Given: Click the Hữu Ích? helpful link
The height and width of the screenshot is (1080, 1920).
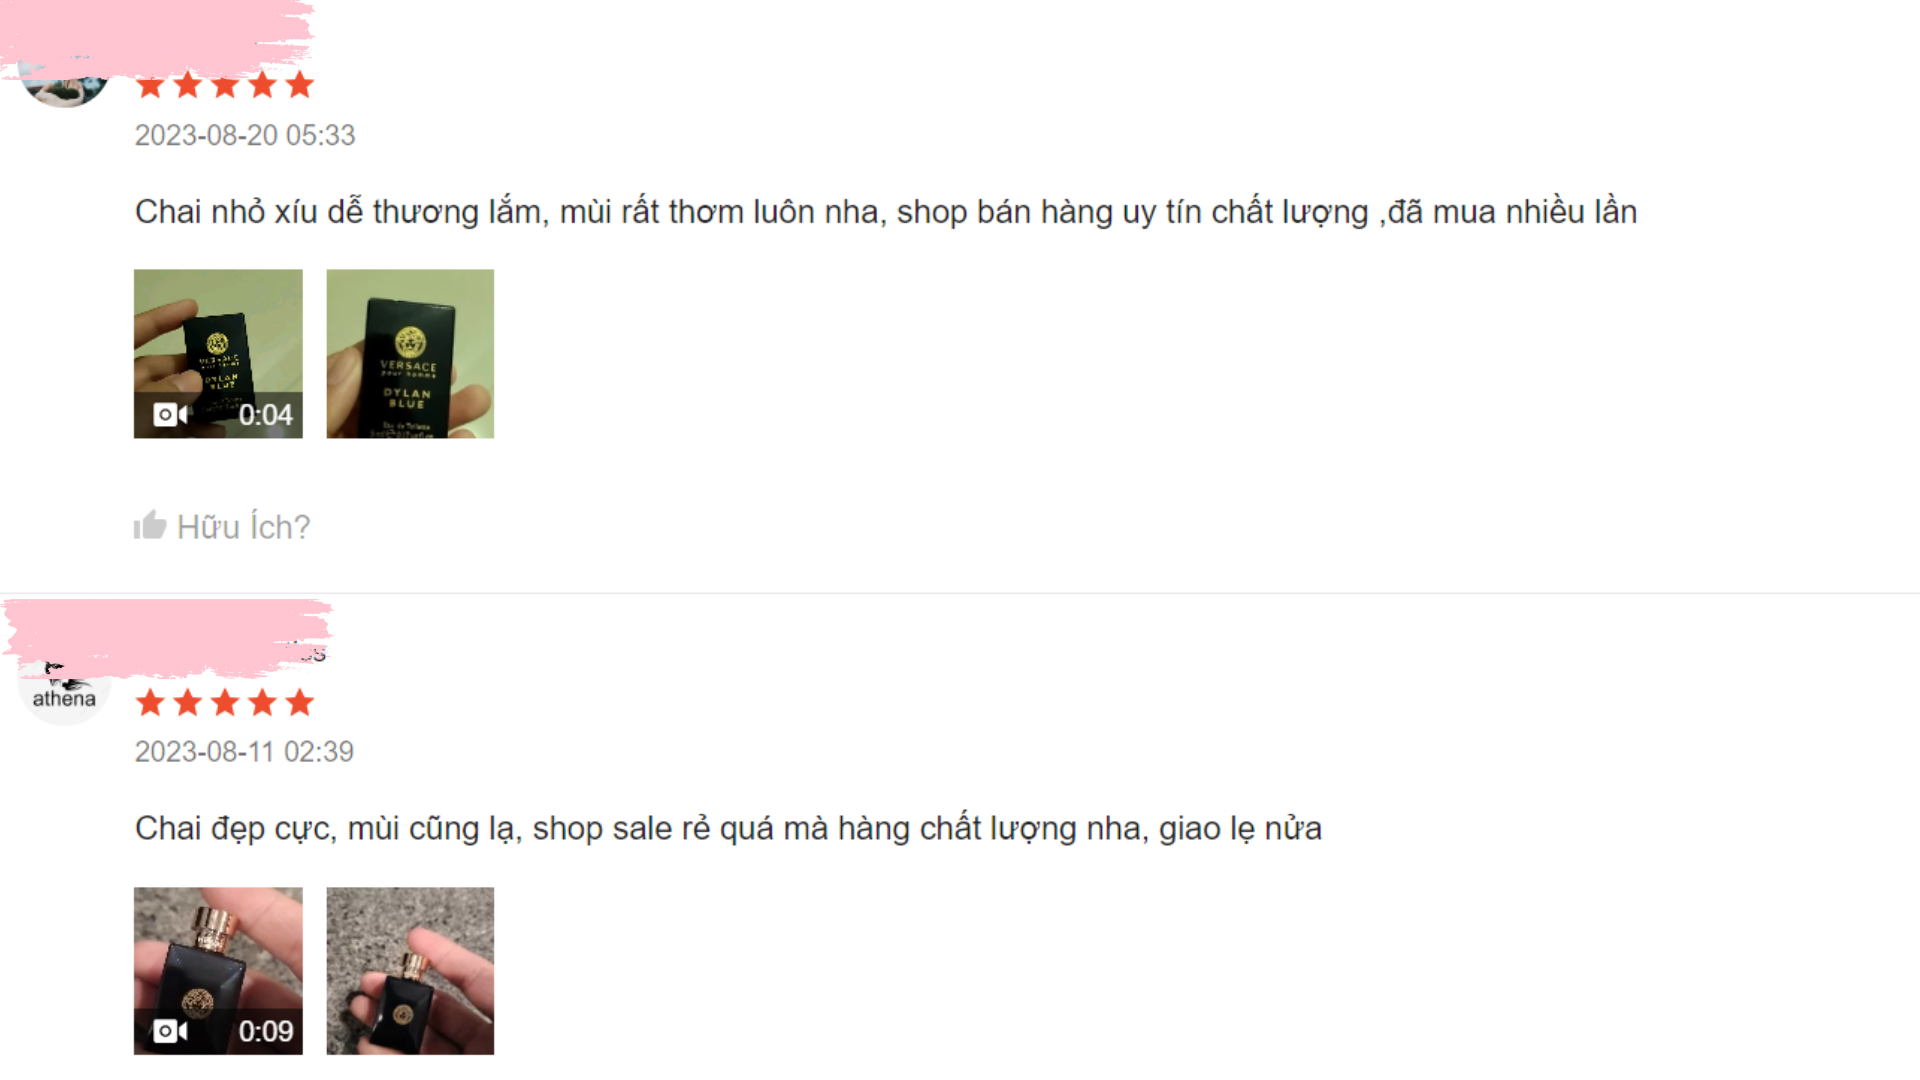Looking at the screenshot, I should click(x=243, y=527).
